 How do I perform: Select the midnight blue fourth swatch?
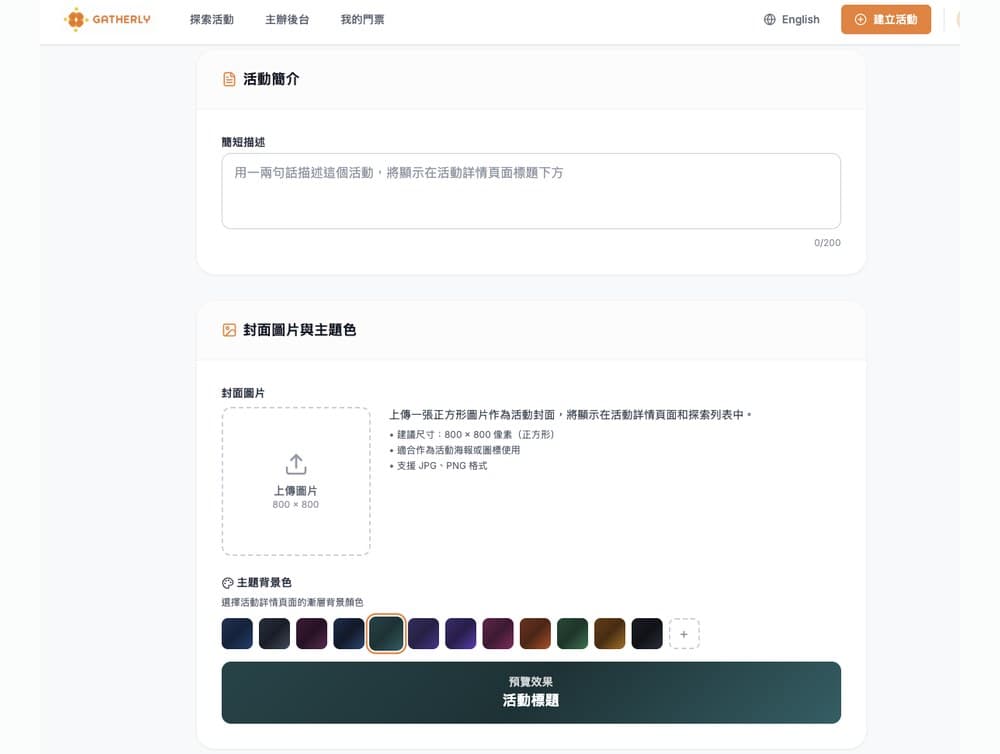349,633
